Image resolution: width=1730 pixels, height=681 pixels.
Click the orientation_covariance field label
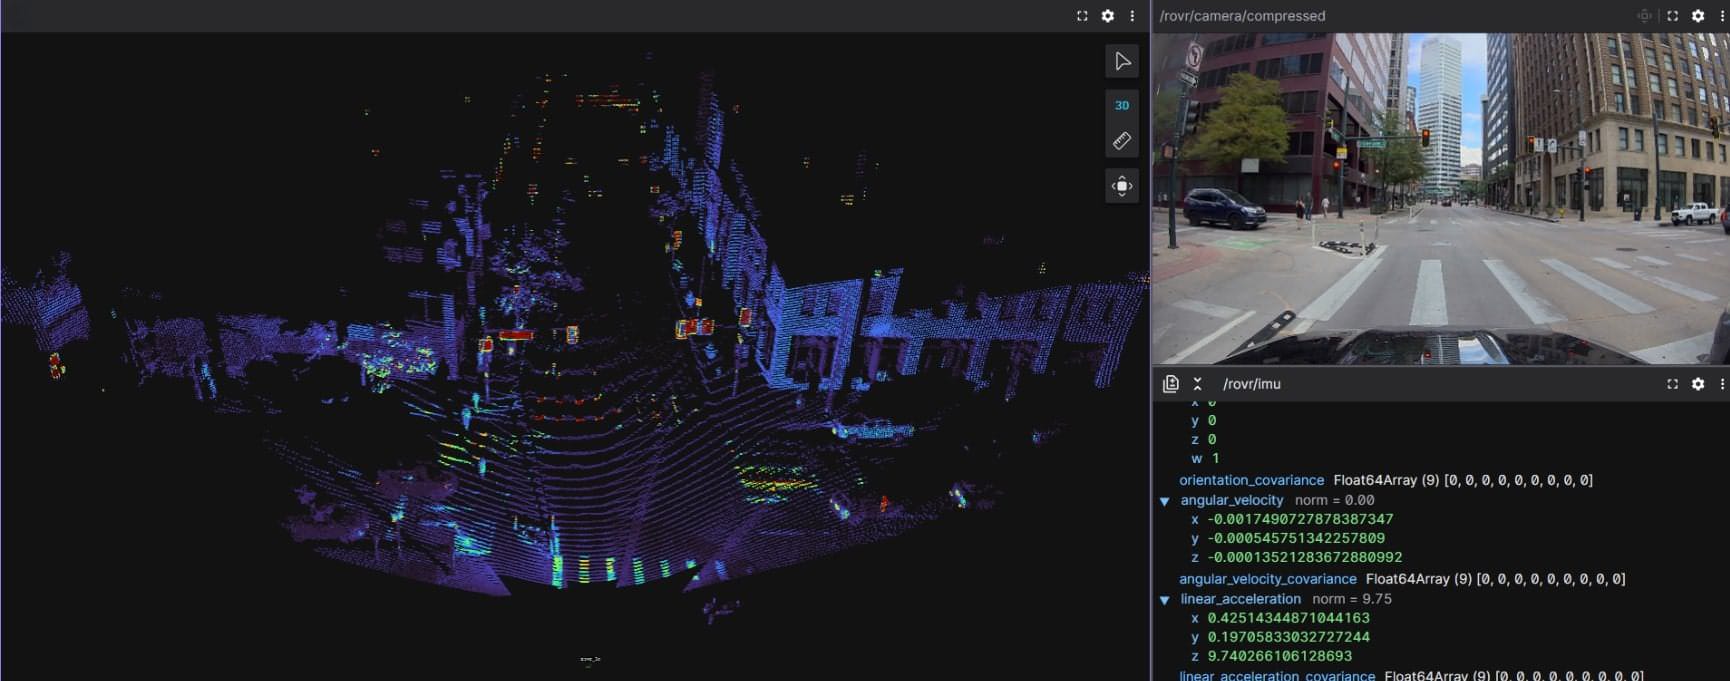coord(1251,480)
